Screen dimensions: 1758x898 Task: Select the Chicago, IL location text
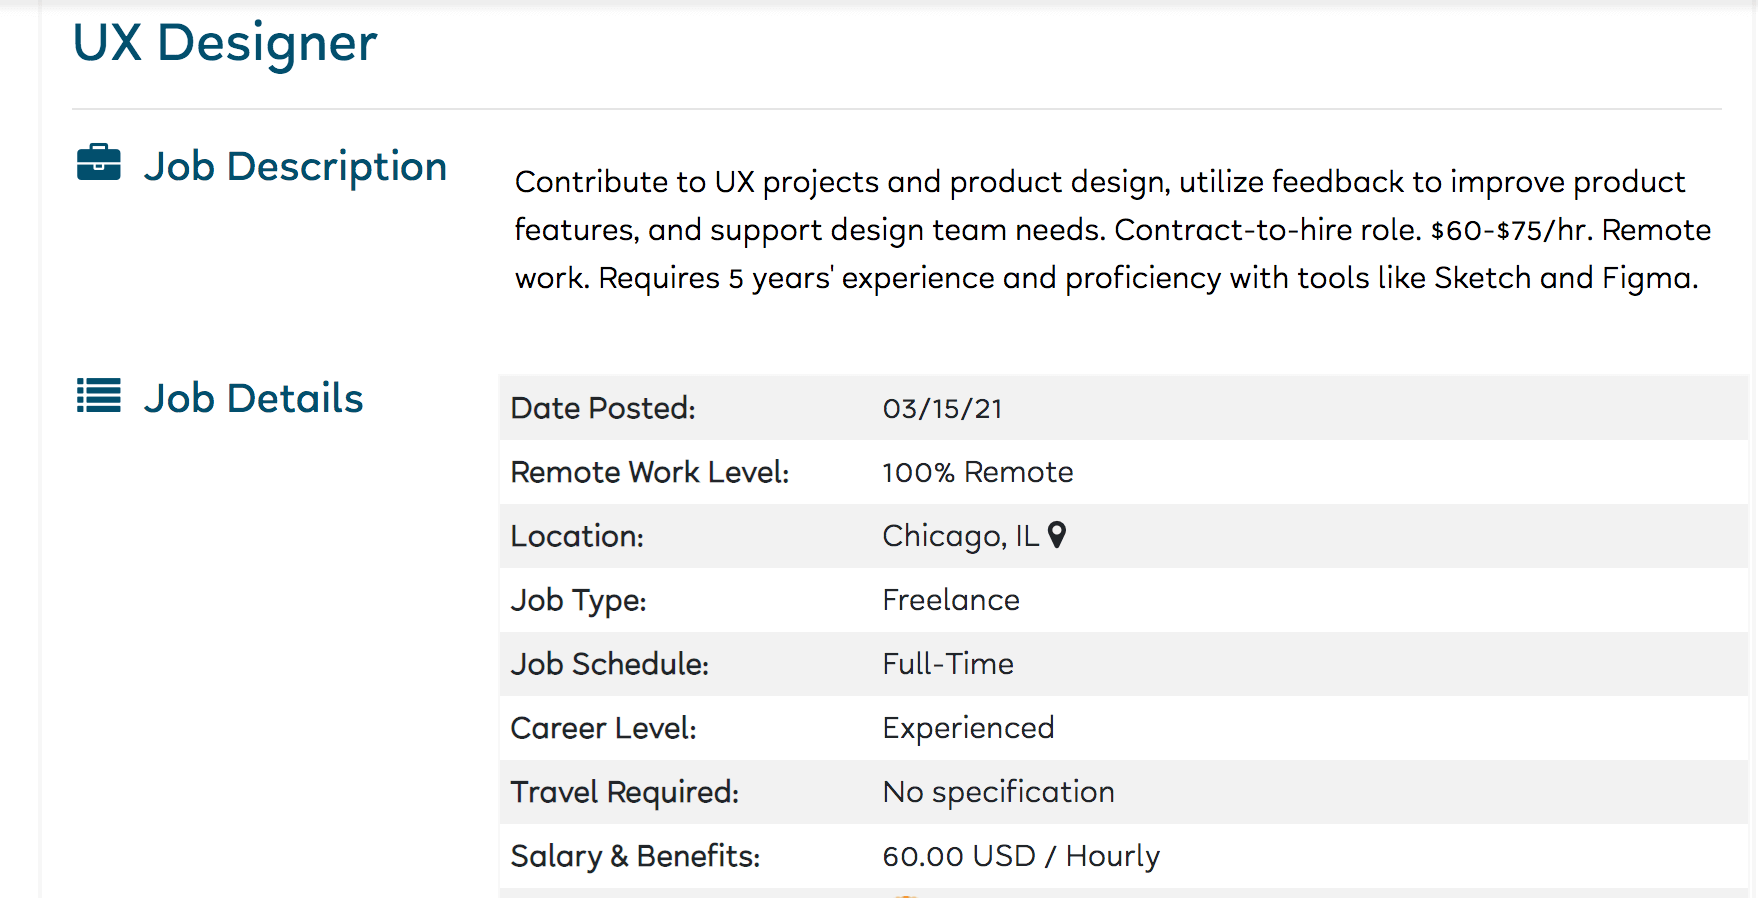pyautogui.click(x=960, y=537)
